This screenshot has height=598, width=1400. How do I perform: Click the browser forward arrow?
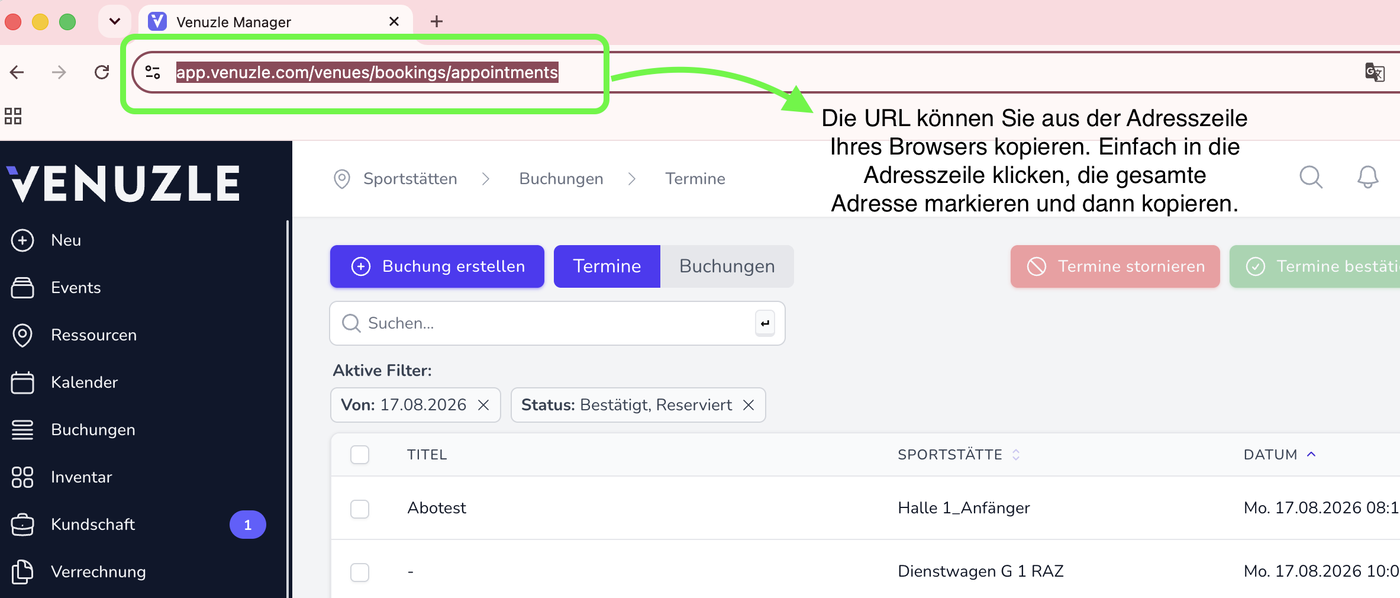pos(59,72)
